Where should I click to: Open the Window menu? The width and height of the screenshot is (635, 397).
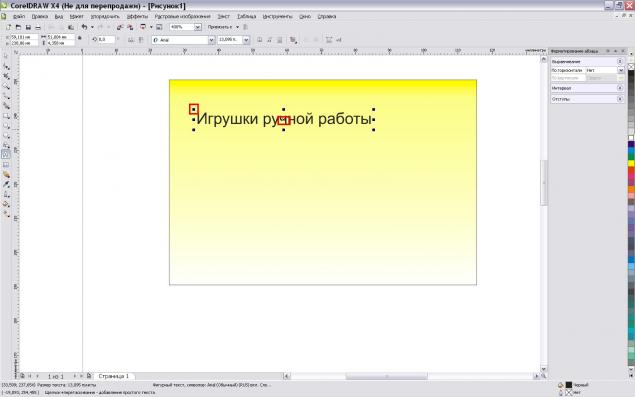click(x=305, y=17)
